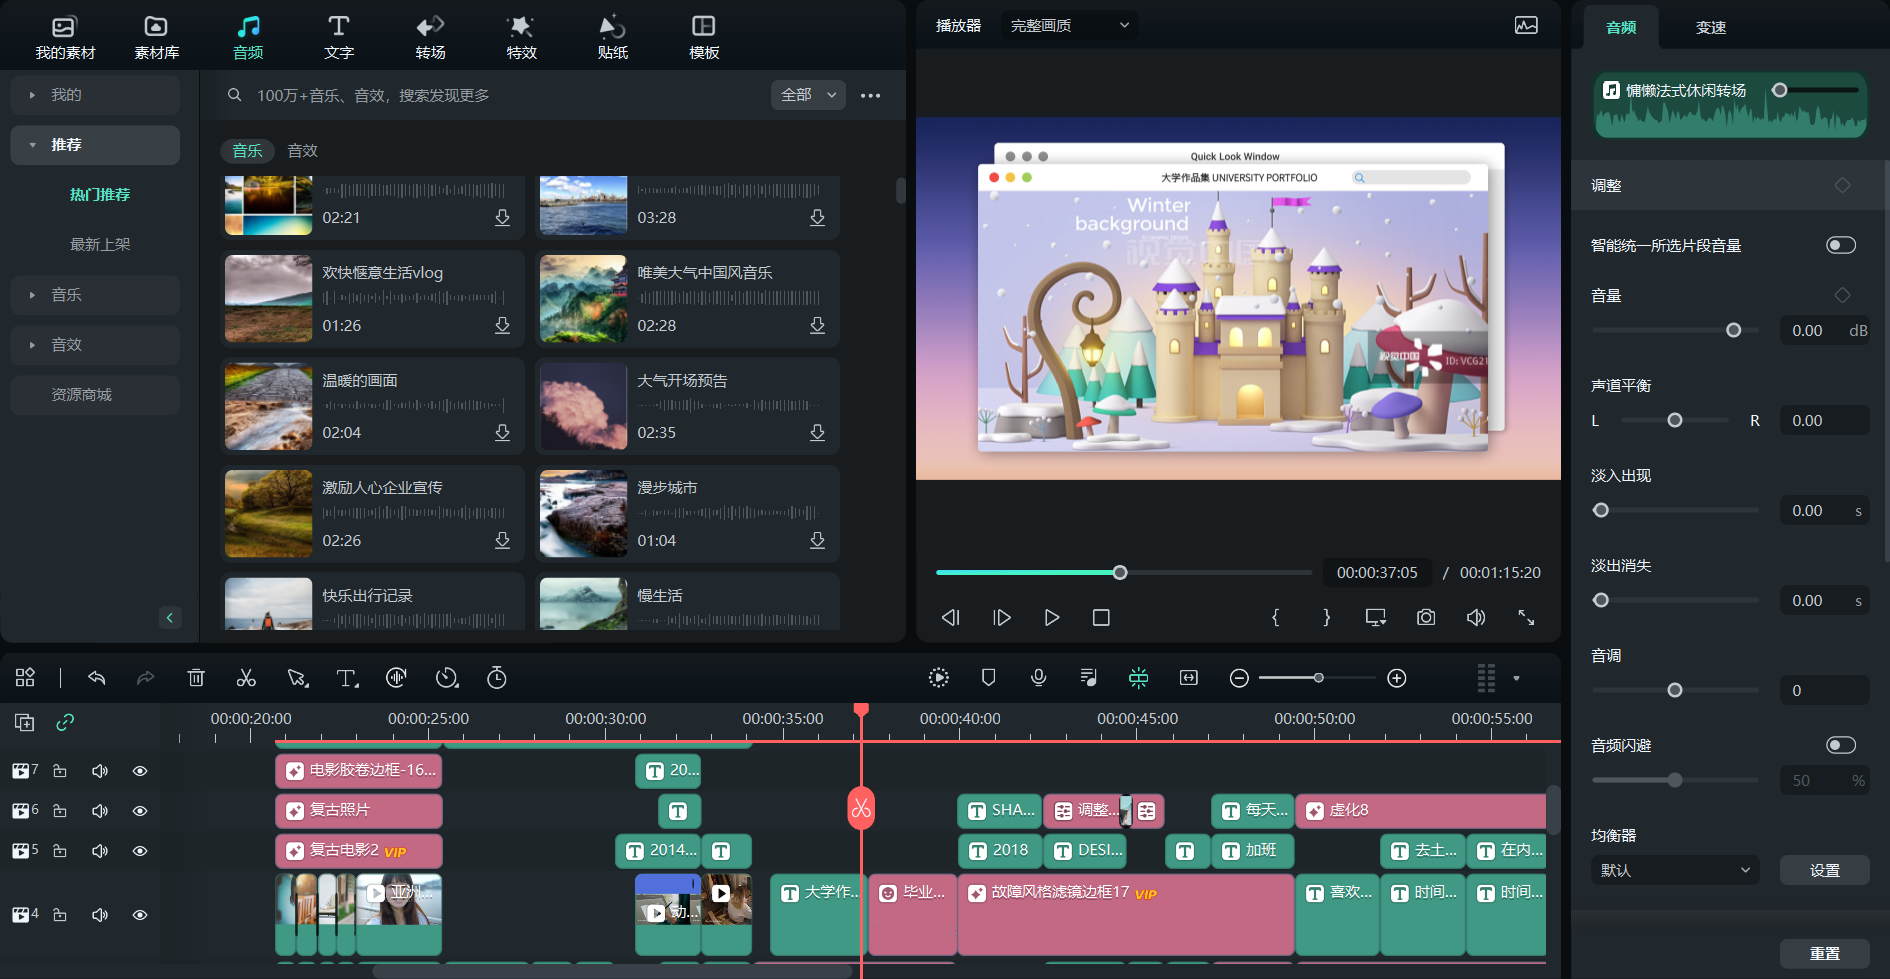The height and width of the screenshot is (979, 1890).
Task: Click the marker shield icon in timeline toolbar
Action: click(989, 678)
